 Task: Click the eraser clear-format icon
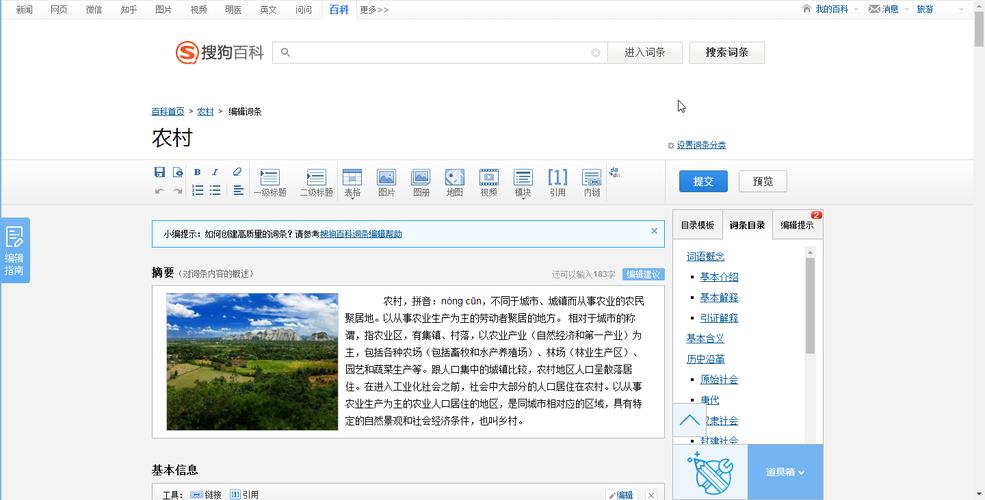[x=237, y=172]
